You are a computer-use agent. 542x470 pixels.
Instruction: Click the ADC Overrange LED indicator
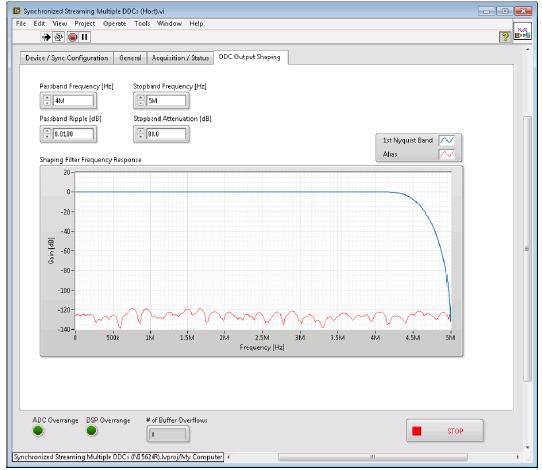[38, 431]
